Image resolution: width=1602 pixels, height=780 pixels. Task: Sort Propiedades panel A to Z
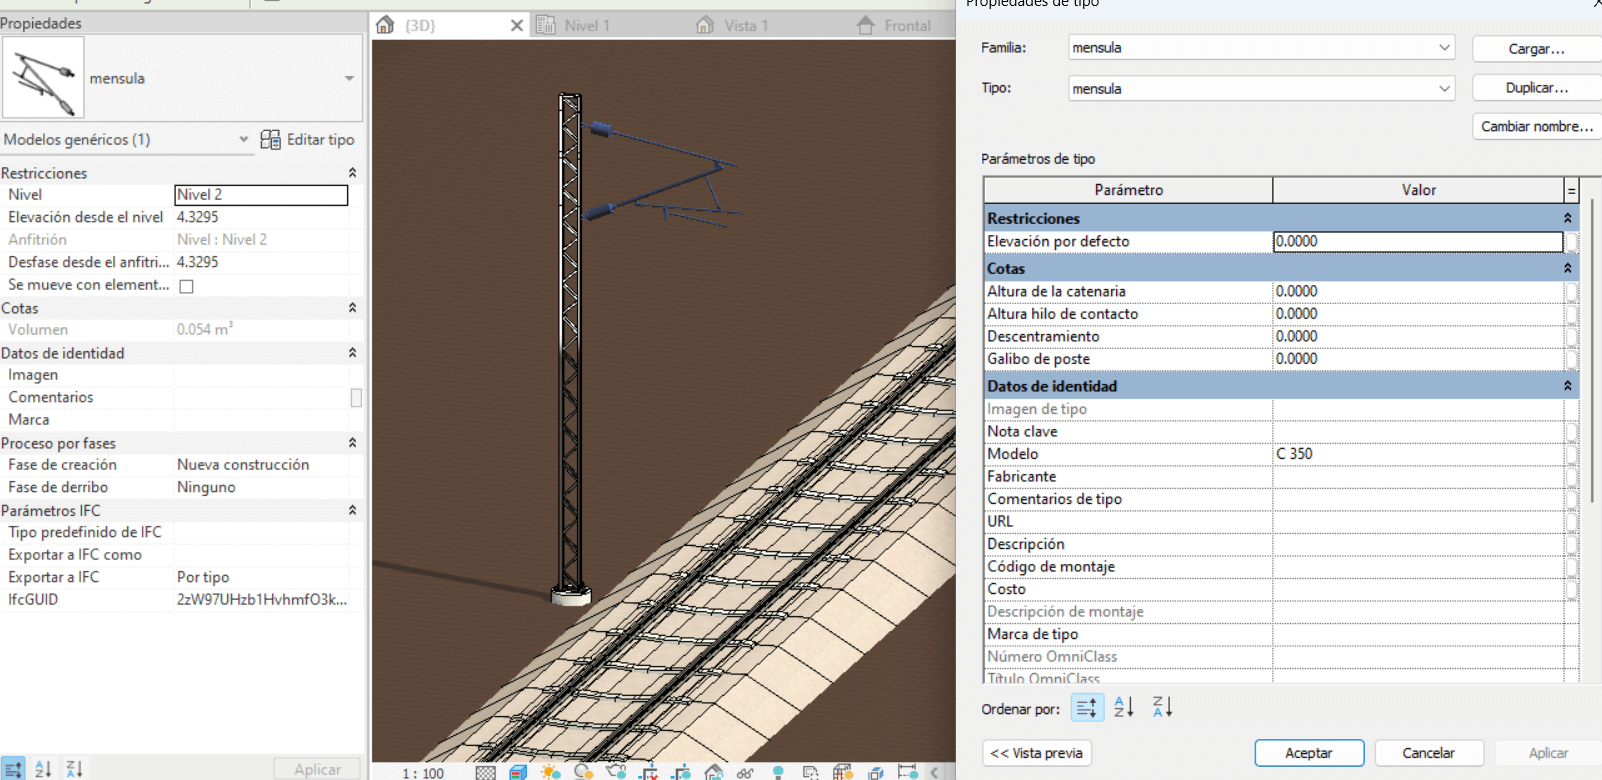[x=43, y=769]
